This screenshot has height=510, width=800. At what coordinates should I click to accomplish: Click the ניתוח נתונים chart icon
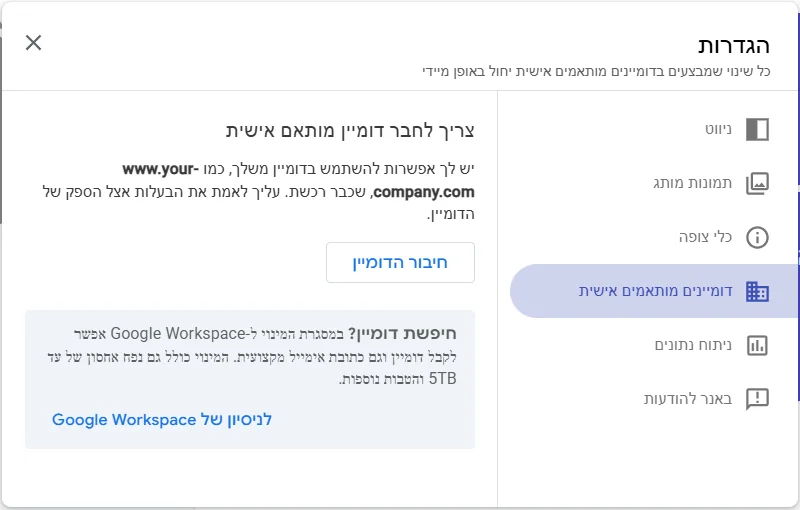[x=757, y=345]
